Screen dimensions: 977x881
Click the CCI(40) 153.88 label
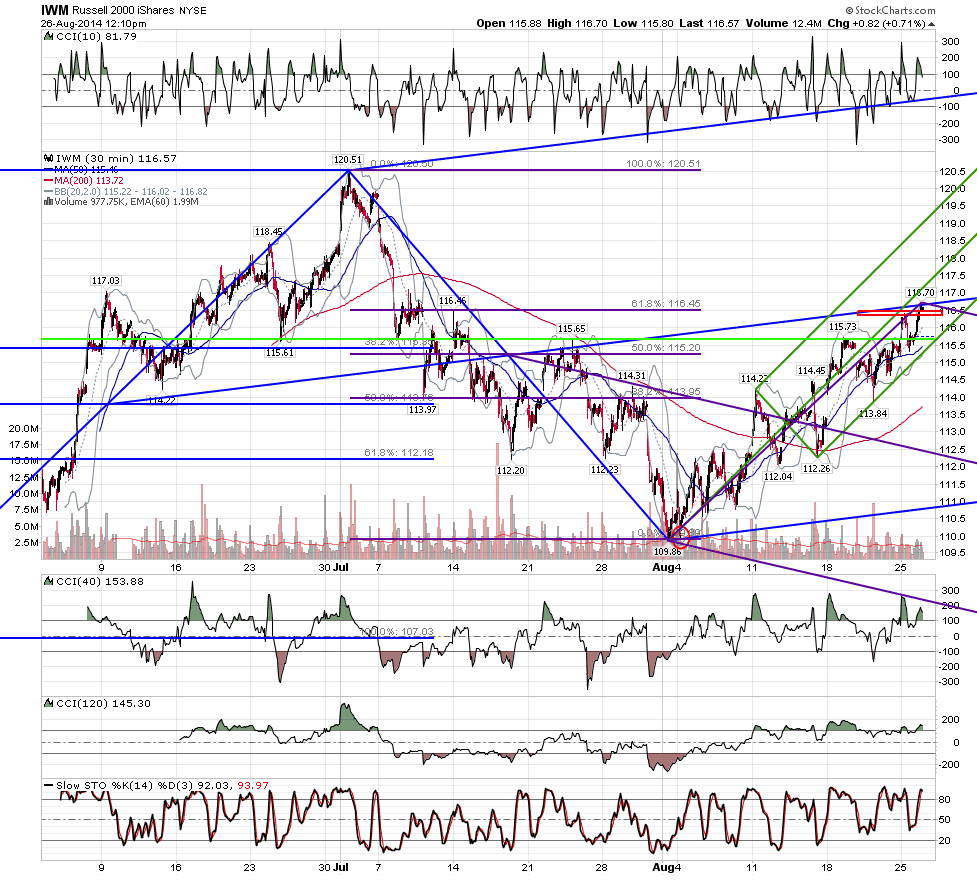tap(100, 581)
